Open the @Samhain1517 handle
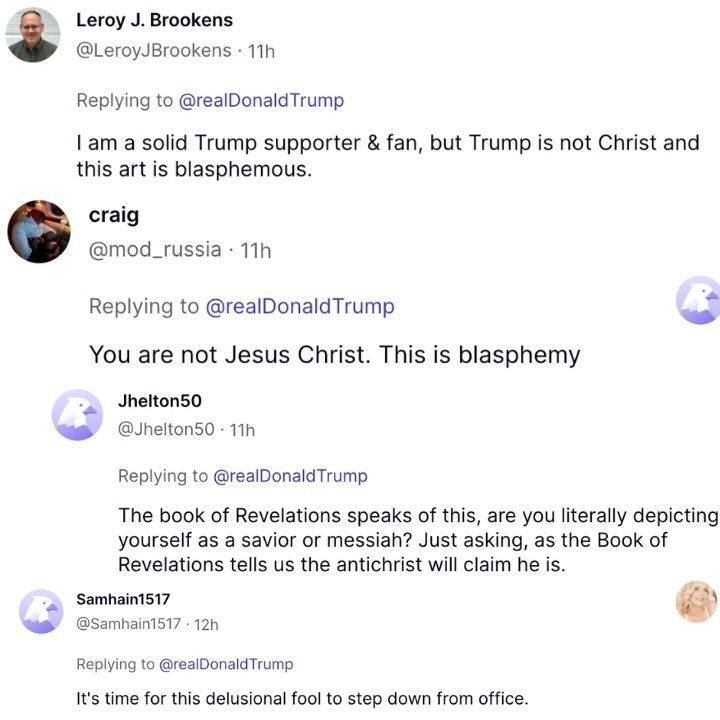Viewport: 720px width, 720px height. point(129,624)
